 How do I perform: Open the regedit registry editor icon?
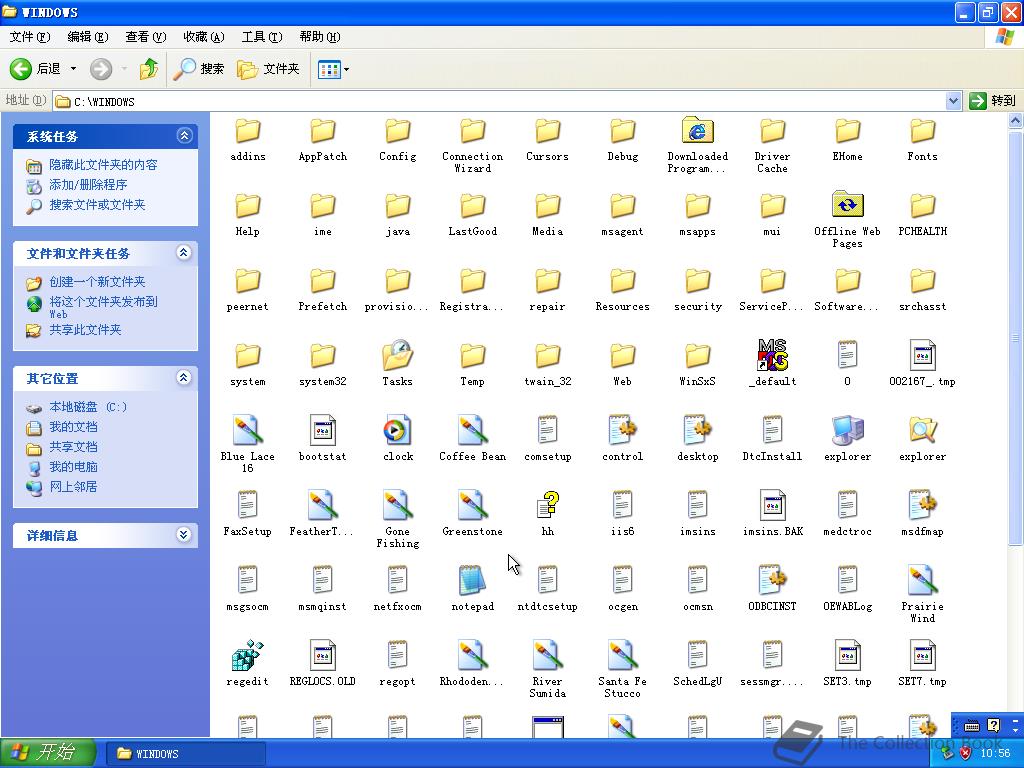(x=248, y=655)
